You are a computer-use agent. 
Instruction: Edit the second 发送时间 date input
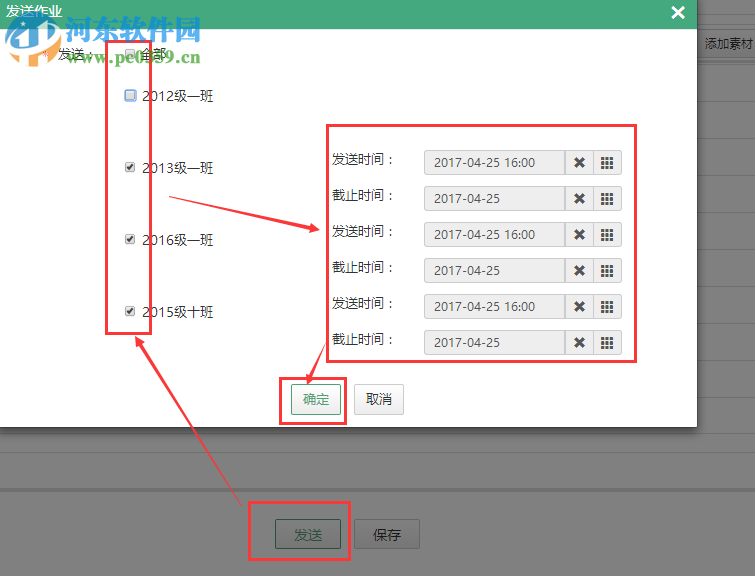point(495,235)
